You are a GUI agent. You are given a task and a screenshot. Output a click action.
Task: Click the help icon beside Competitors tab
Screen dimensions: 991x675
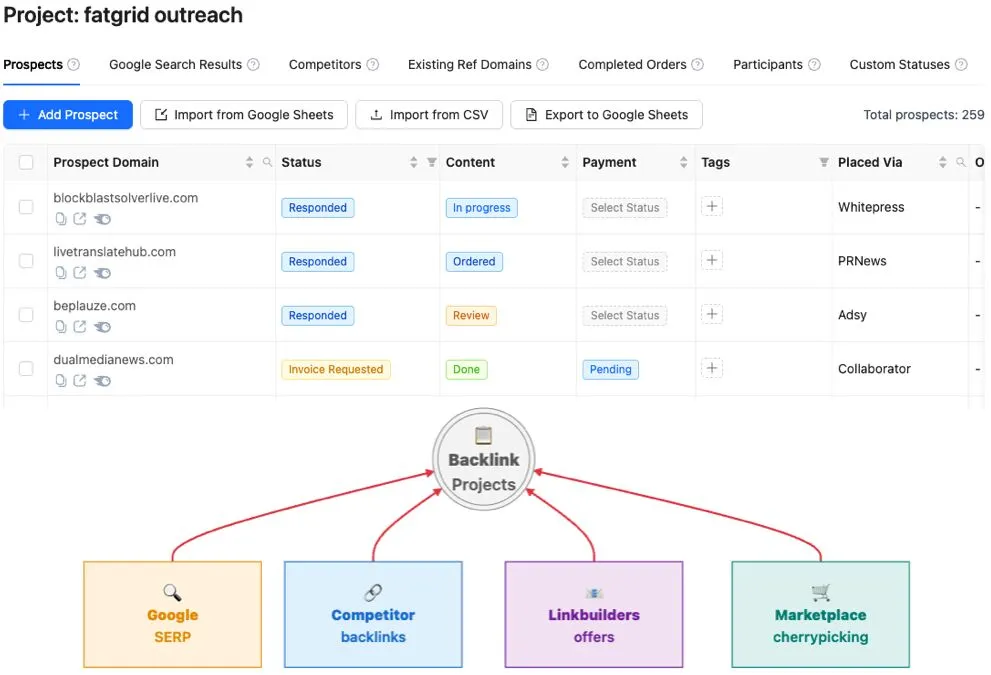373,65
